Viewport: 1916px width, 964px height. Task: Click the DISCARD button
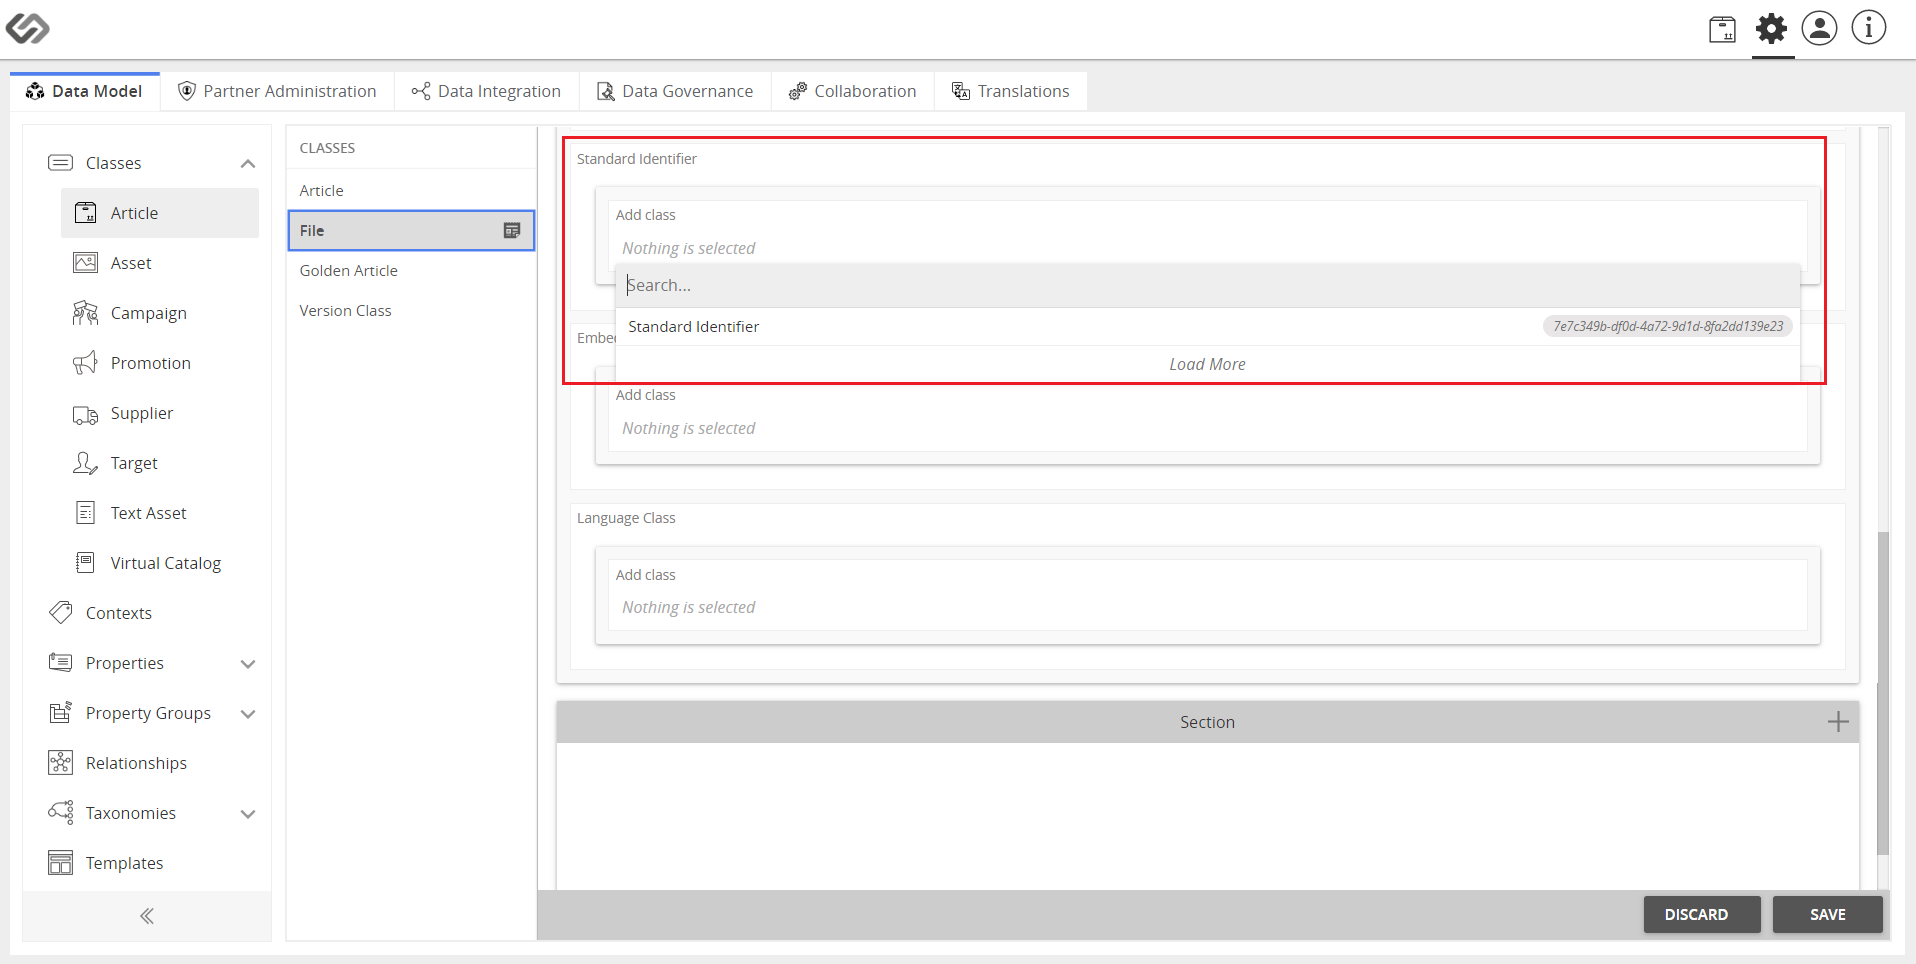pos(1701,914)
